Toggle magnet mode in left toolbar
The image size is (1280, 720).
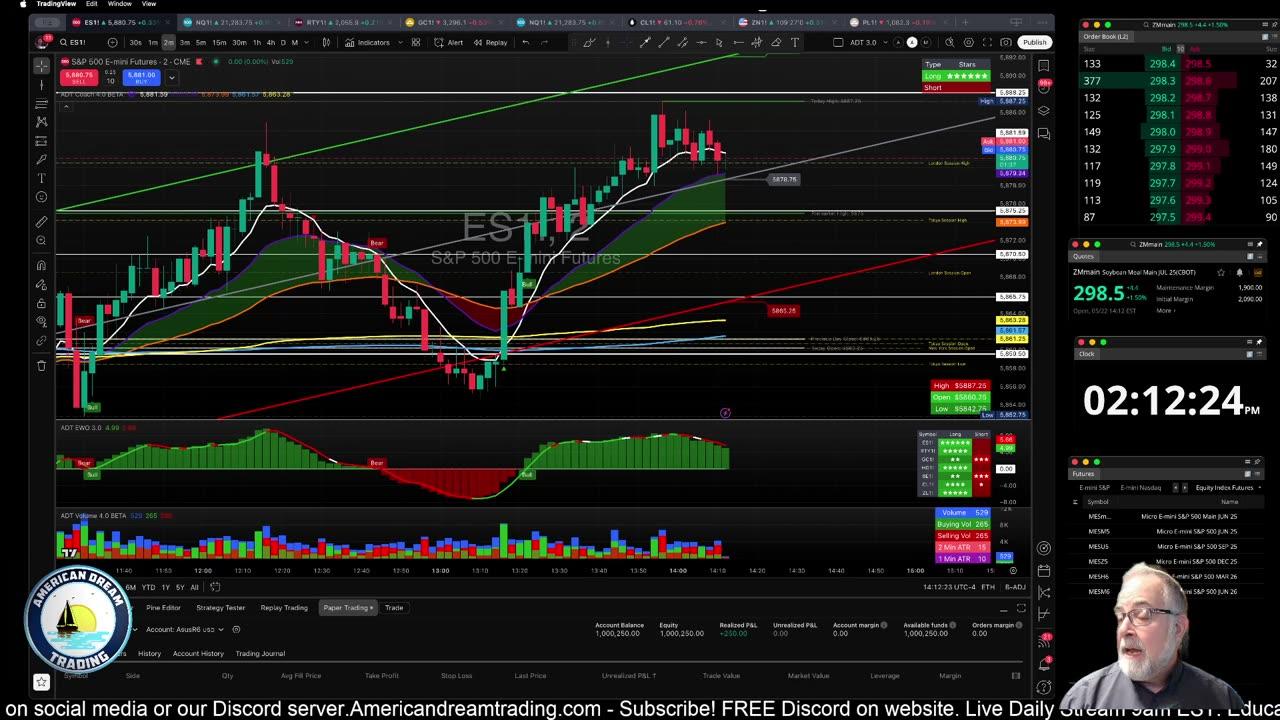41,265
